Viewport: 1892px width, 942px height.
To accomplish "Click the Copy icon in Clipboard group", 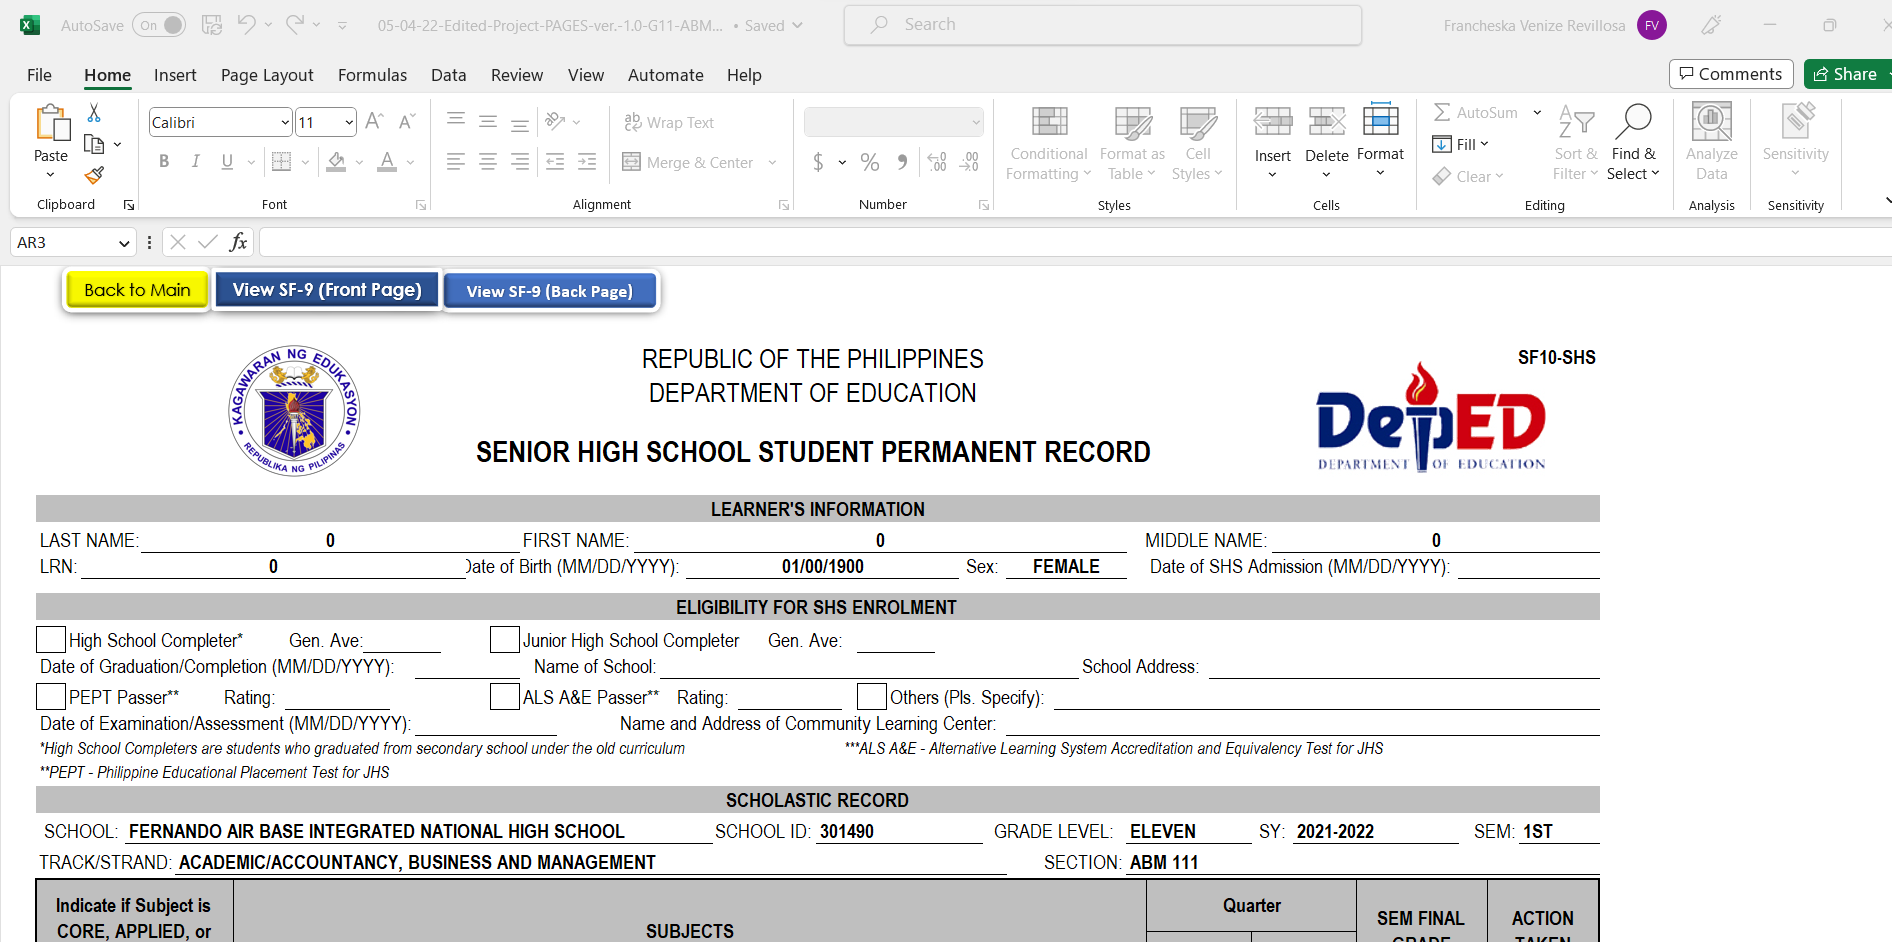I will coord(94,144).
